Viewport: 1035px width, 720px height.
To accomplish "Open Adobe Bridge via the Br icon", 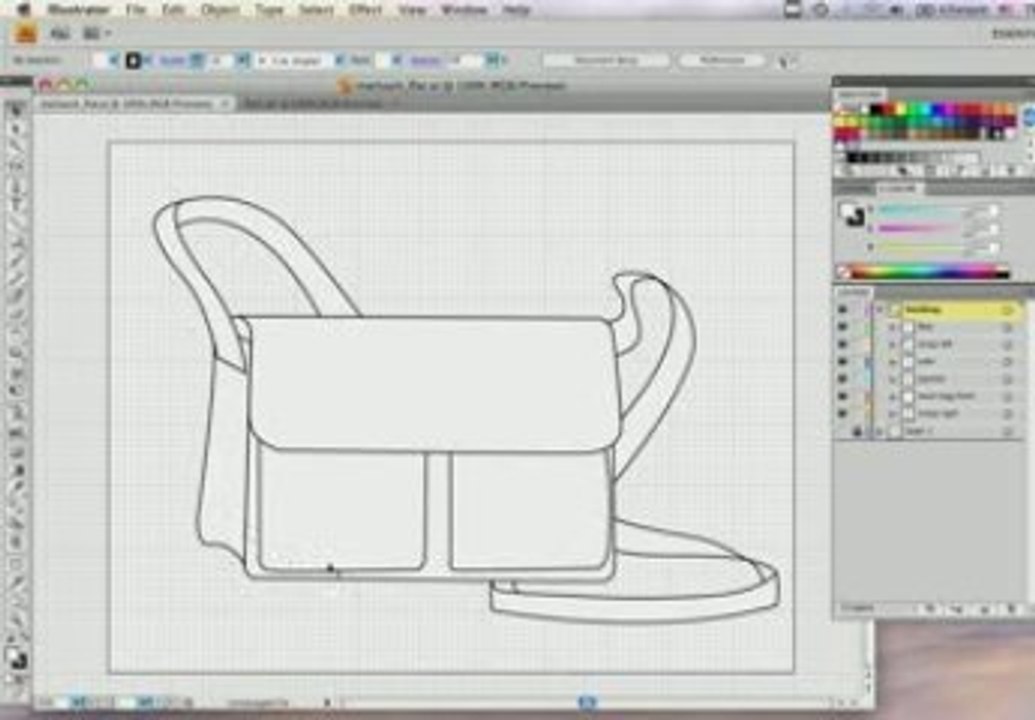I will pyautogui.click(x=61, y=33).
